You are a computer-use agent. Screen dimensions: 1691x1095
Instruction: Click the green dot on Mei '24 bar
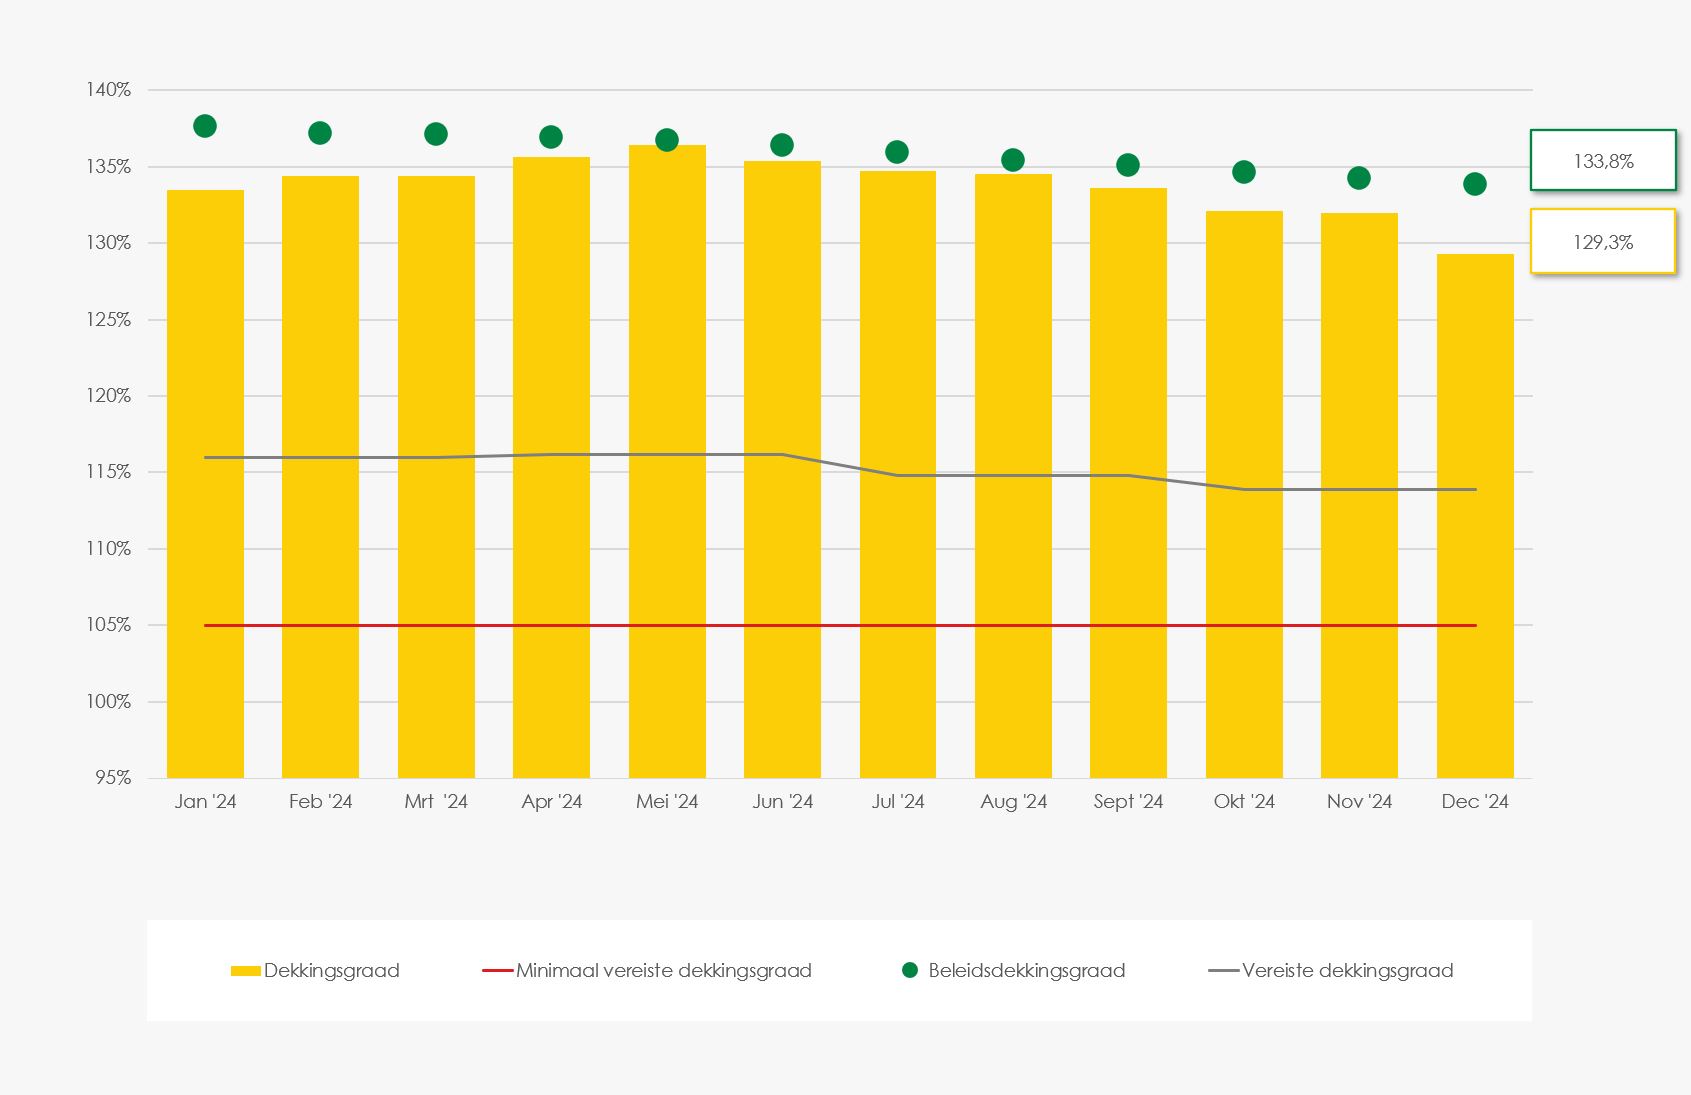coord(667,140)
